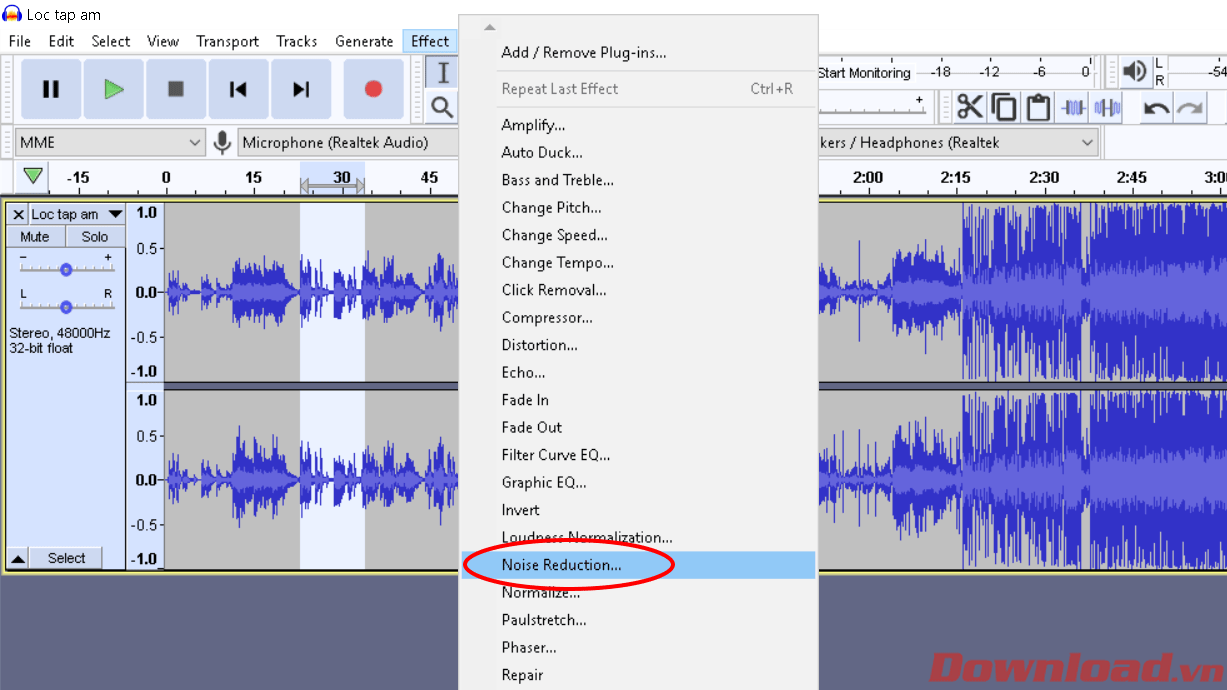The height and width of the screenshot is (690, 1227).
Task: Select the Selection I-beam tool
Action: tap(441, 71)
